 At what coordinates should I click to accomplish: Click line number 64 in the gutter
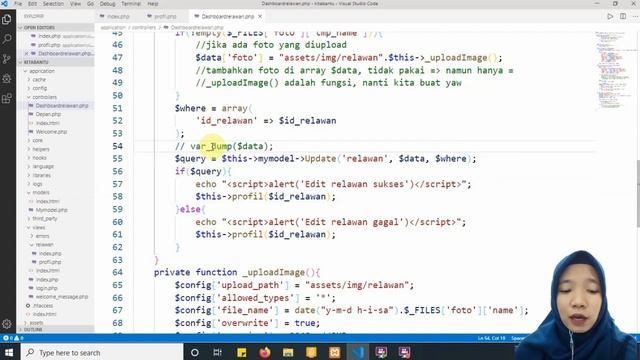[118, 272]
